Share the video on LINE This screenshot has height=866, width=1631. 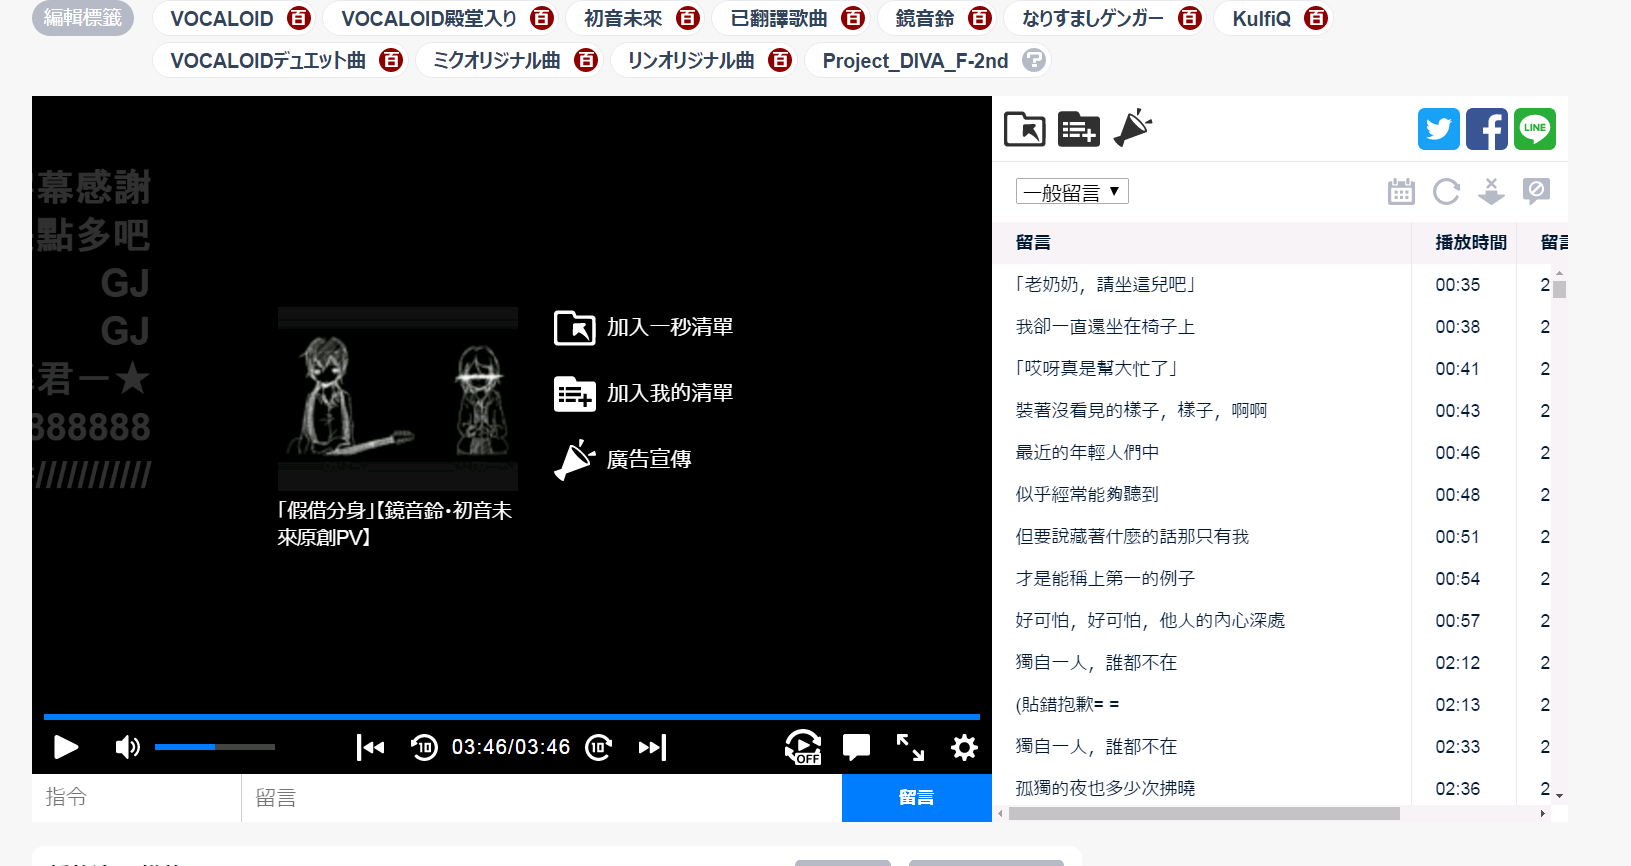pyautogui.click(x=1535, y=129)
